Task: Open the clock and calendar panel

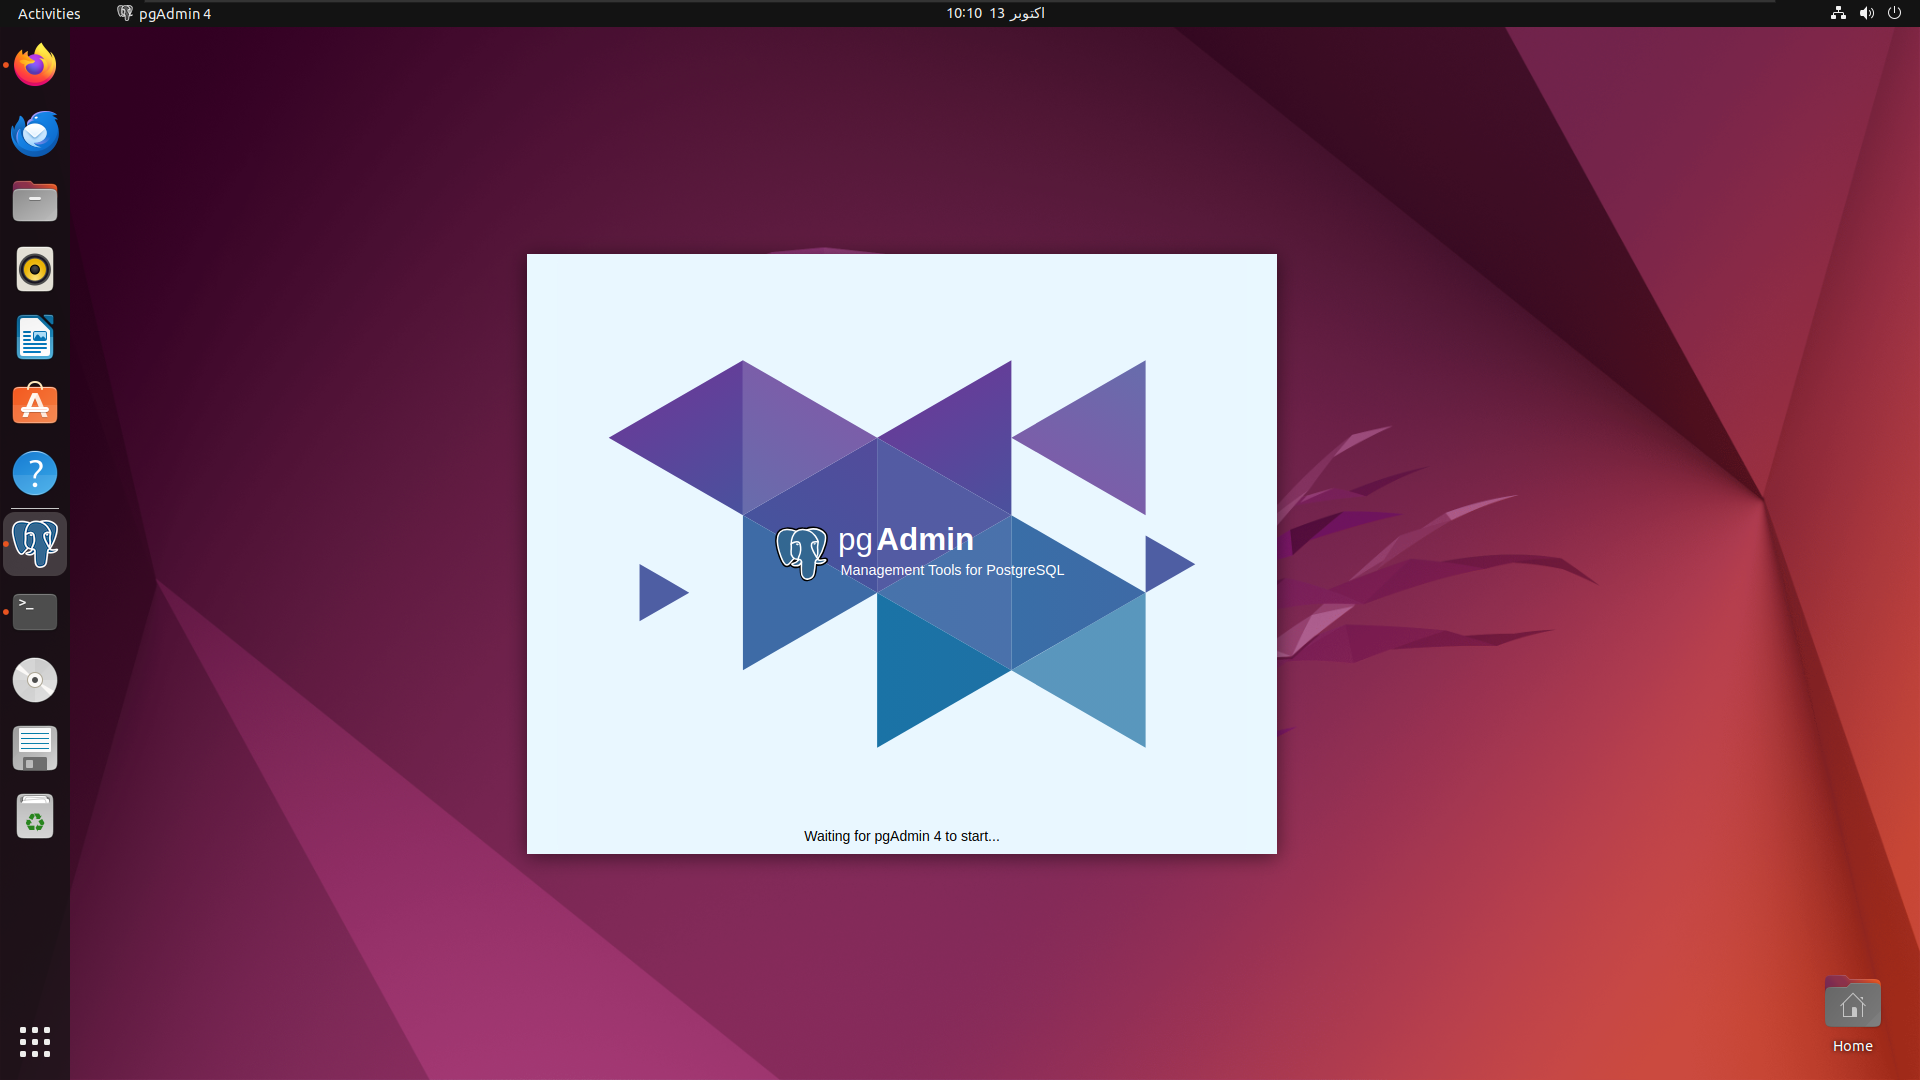Action: tap(995, 13)
